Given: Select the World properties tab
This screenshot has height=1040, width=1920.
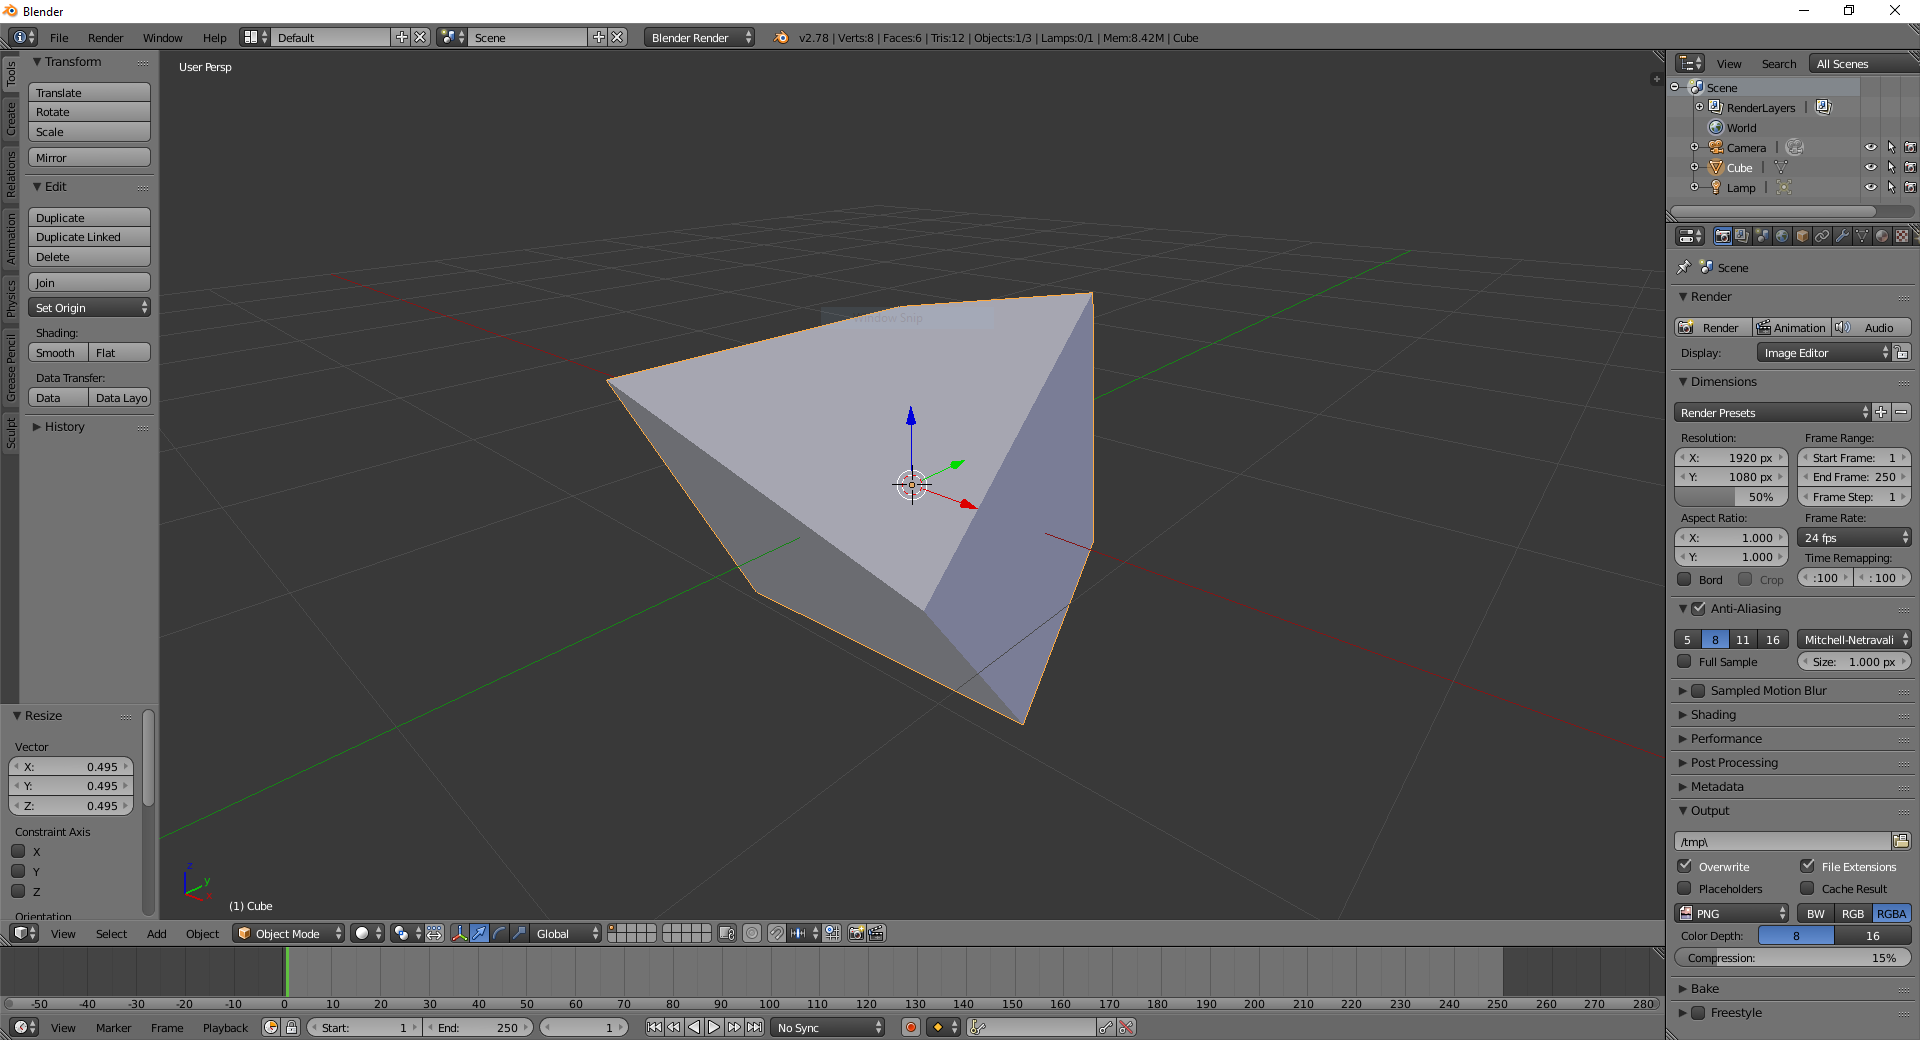Looking at the screenshot, I should [1782, 236].
